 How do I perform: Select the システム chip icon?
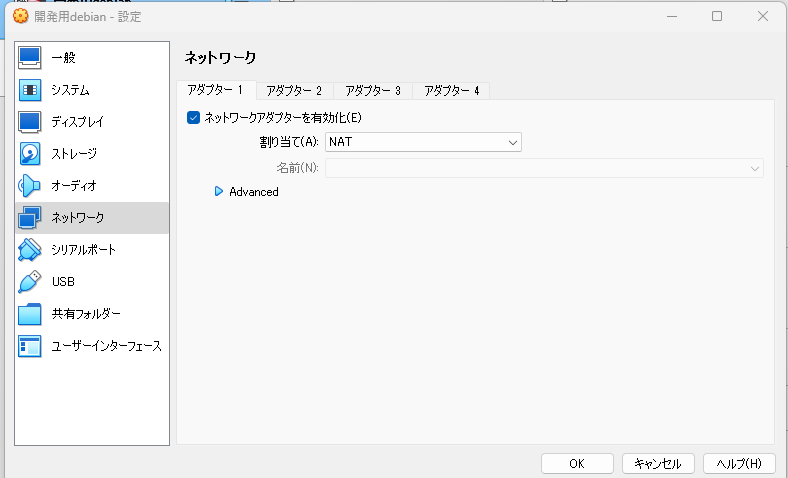pyautogui.click(x=30, y=90)
